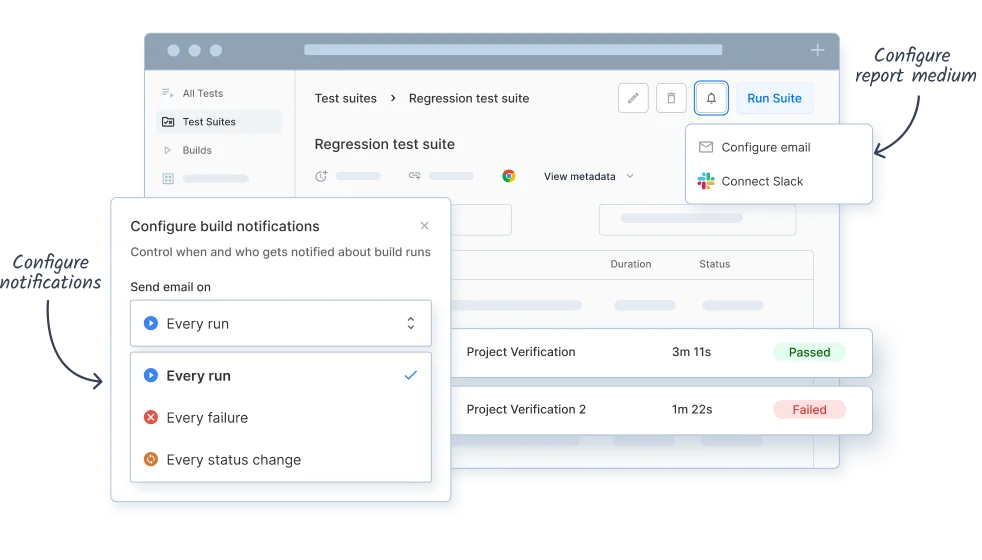
Task: Click the Regression test suite page heading
Action: click(x=385, y=144)
